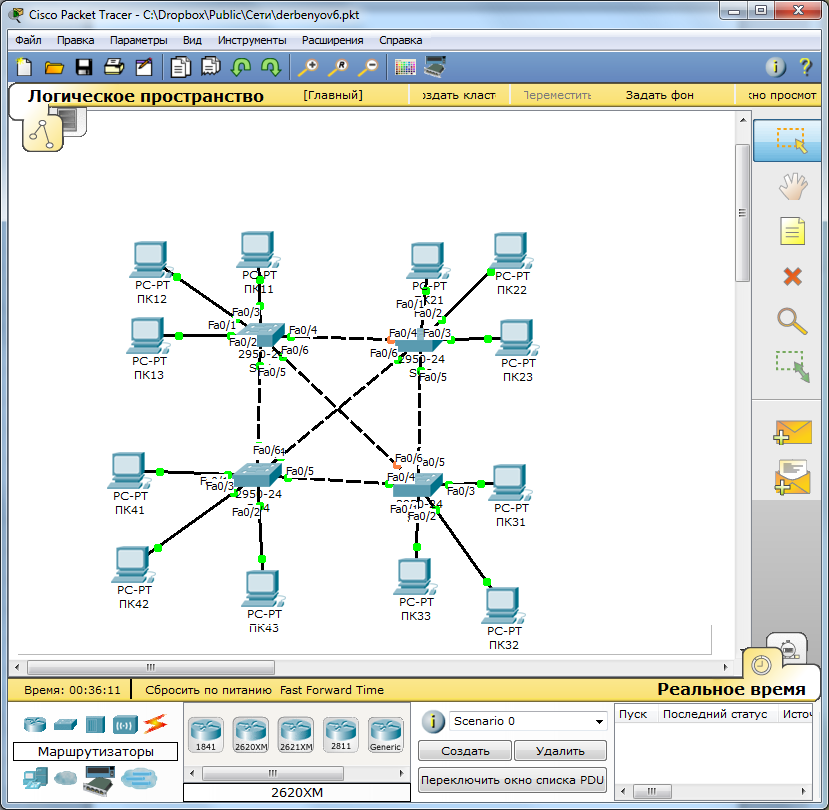
Task: Select the Wireless Devices category icon
Action: click(125, 724)
